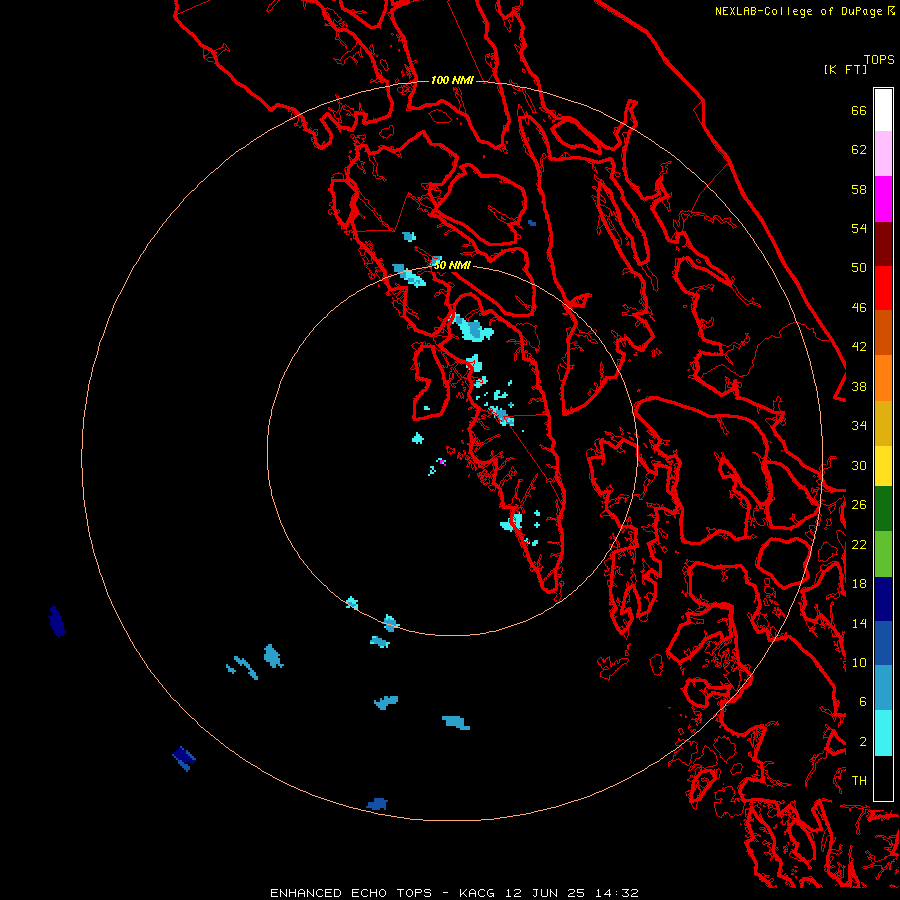Click the 58 legend value
The width and height of the screenshot is (900, 900).
pos(859,189)
